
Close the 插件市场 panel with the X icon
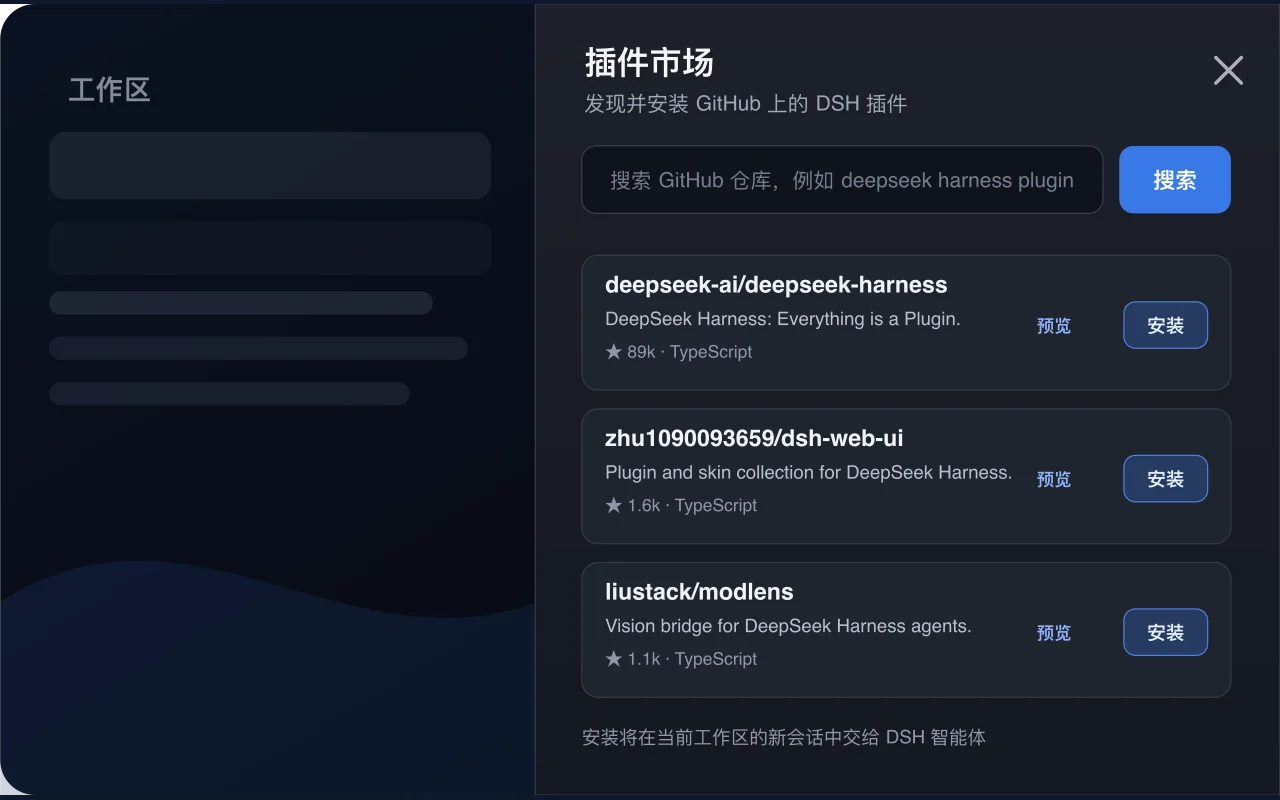click(x=1228, y=70)
